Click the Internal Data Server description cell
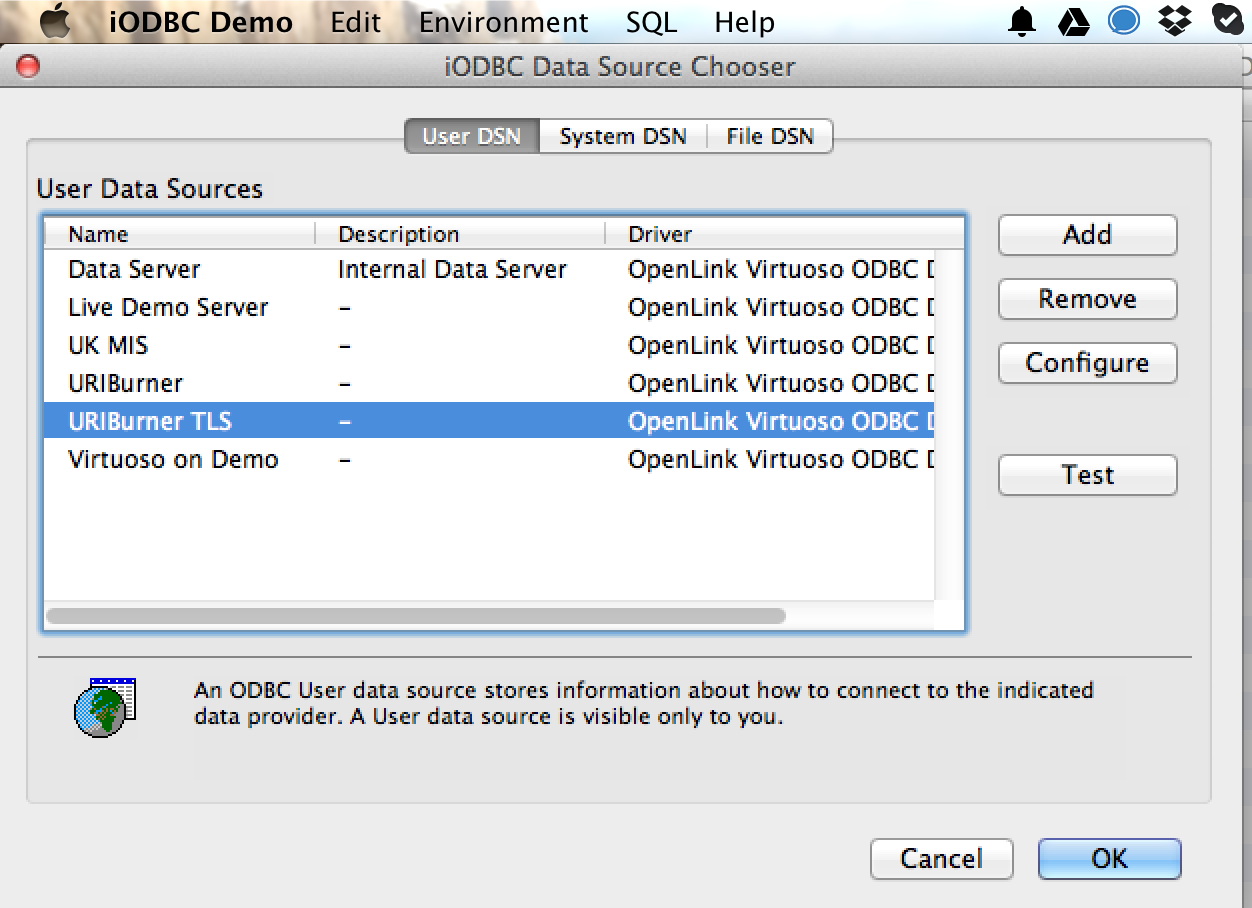This screenshot has height=908, width=1252. pyautogui.click(x=452, y=269)
